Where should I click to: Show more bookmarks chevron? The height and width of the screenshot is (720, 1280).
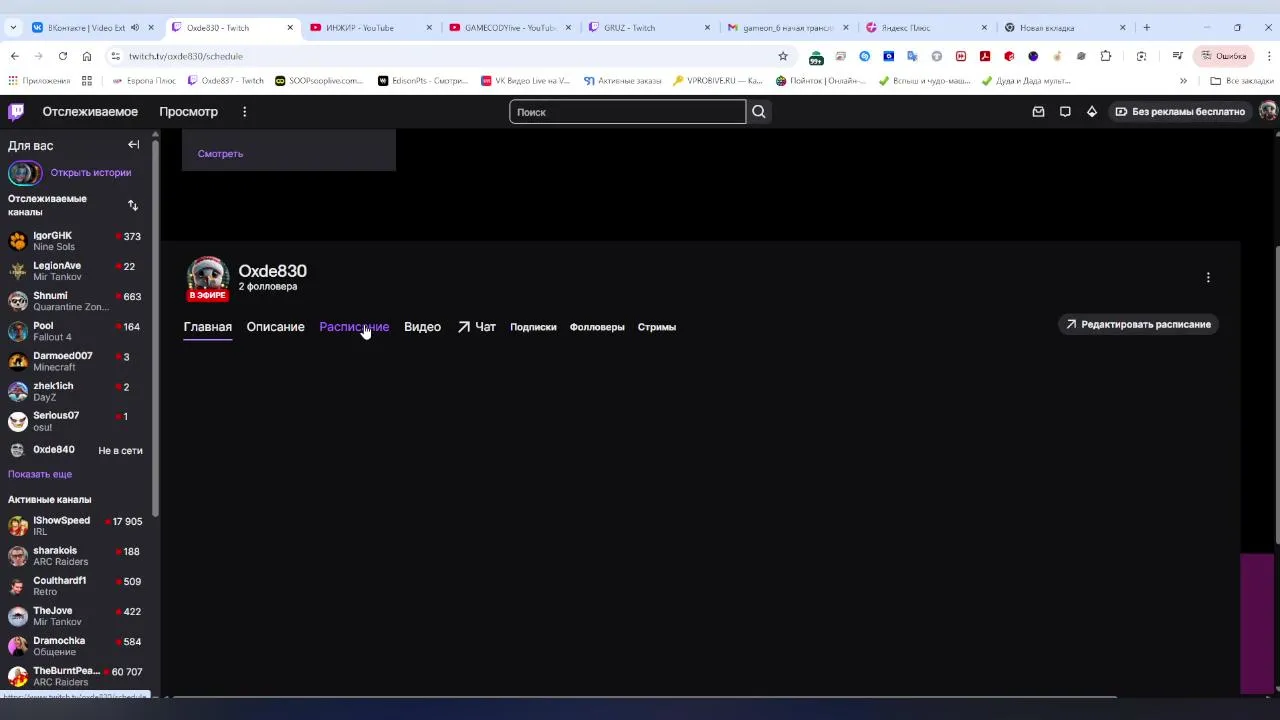click(1183, 81)
